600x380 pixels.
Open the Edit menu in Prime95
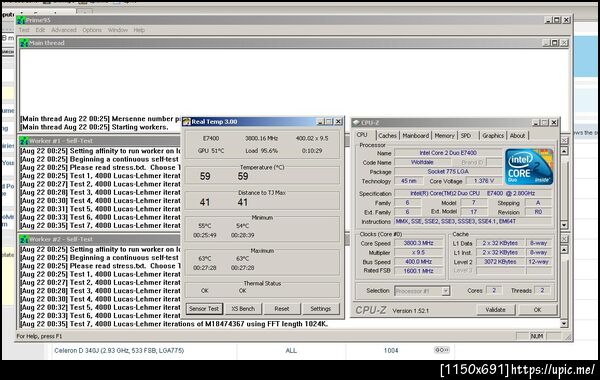pos(40,30)
